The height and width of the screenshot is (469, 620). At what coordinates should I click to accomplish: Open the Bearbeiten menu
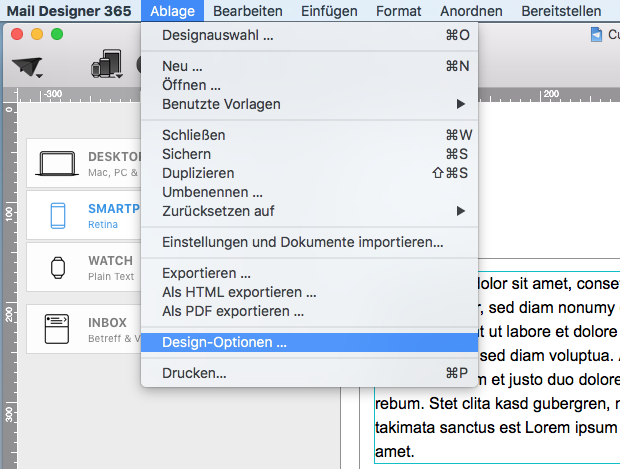point(248,11)
